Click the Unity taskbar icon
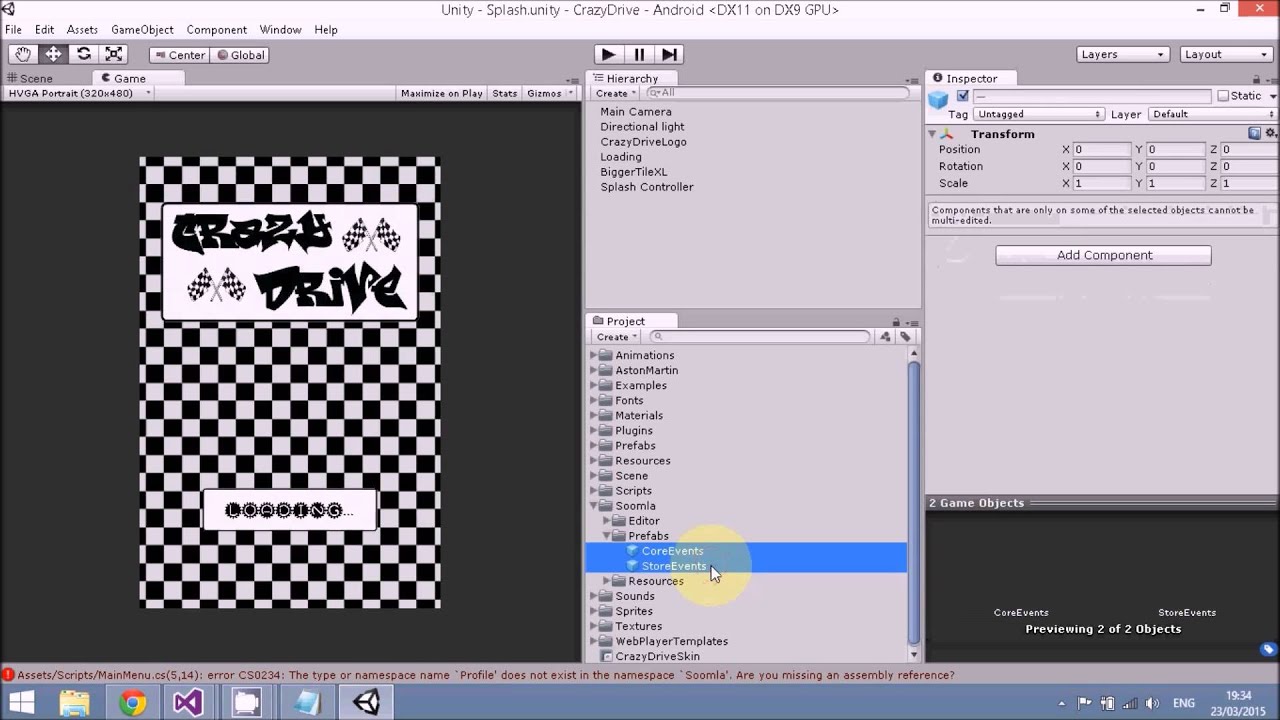The width and height of the screenshot is (1280, 720). pyautogui.click(x=366, y=703)
